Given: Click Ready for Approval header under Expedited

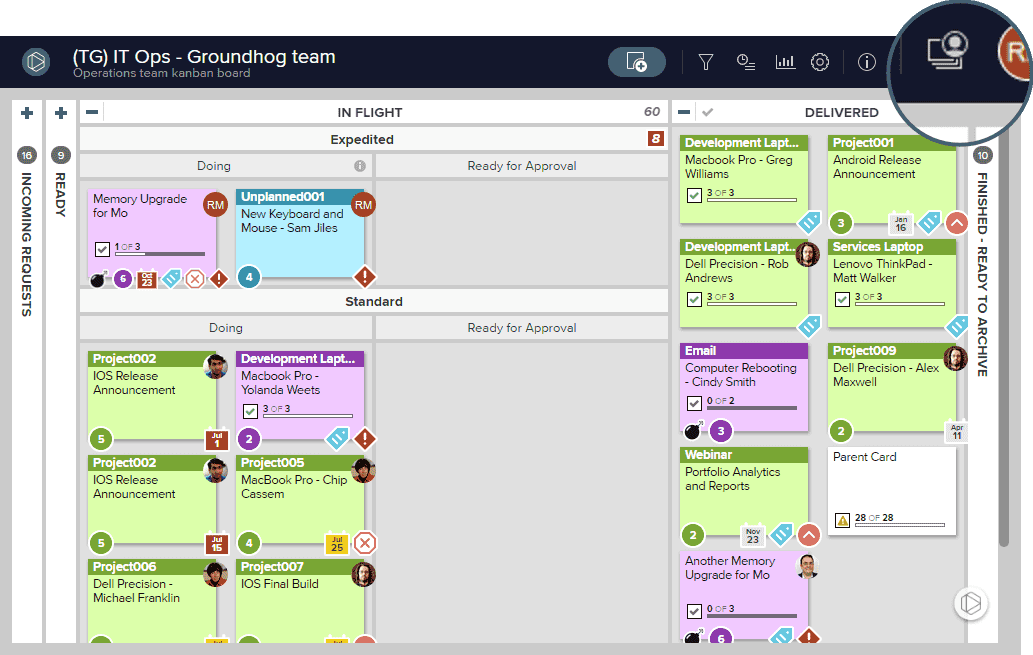Looking at the screenshot, I should 522,166.
